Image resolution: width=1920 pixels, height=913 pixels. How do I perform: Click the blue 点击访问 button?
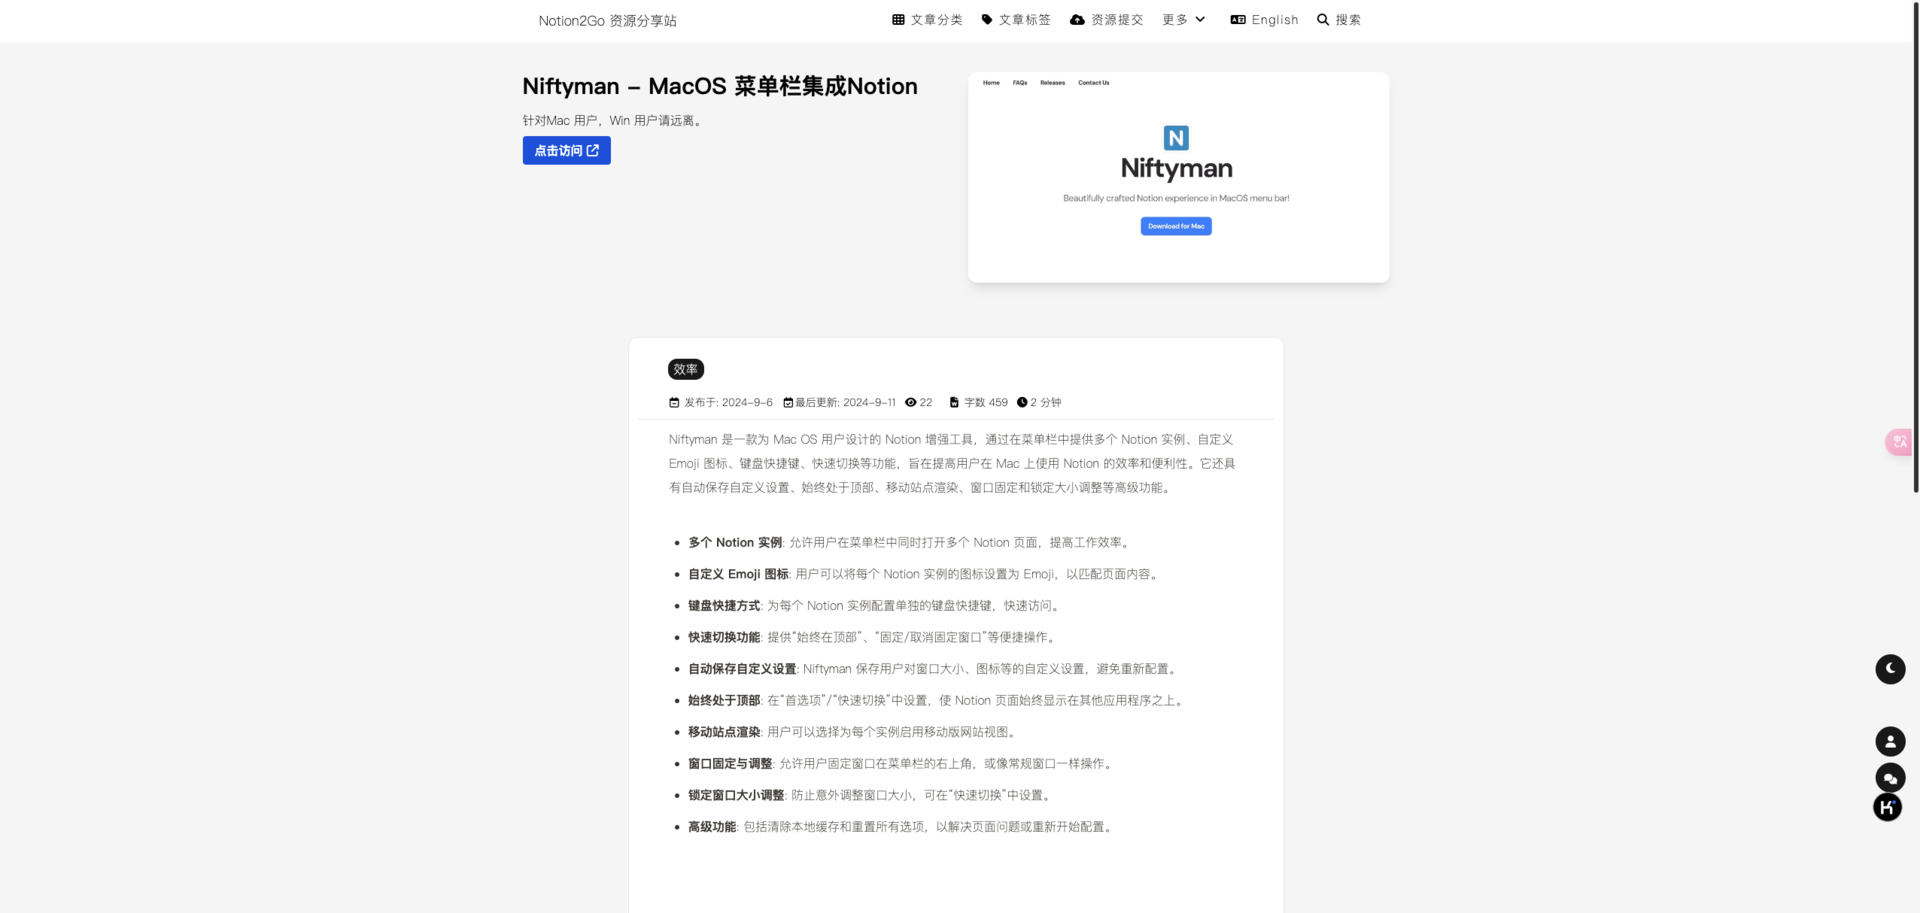566,151
